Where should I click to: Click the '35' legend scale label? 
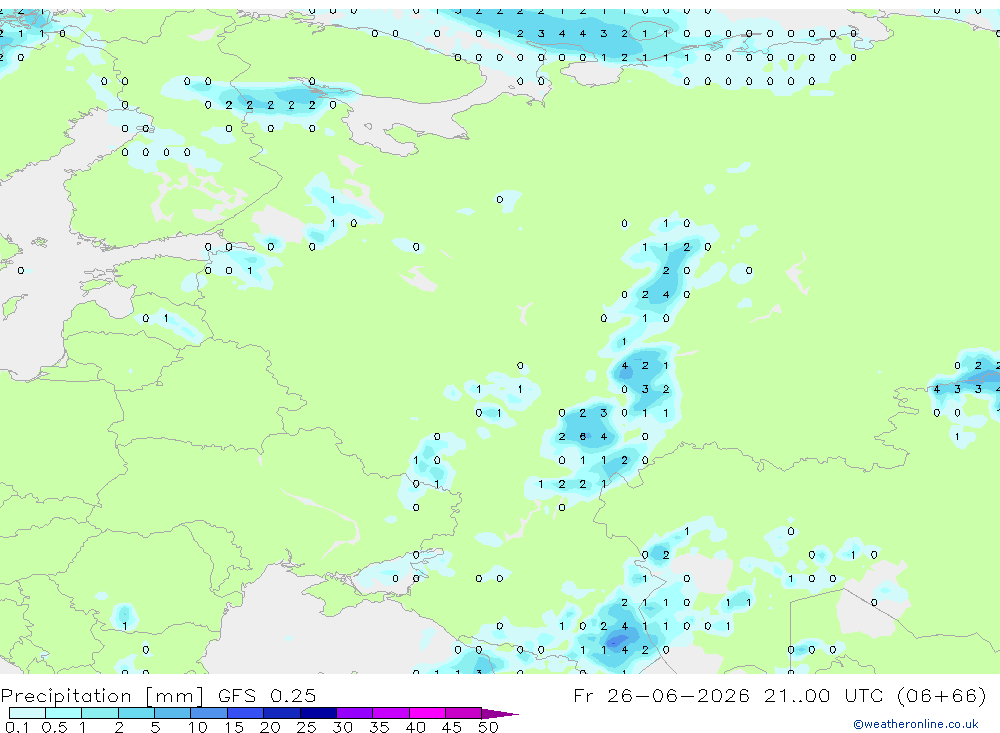(x=379, y=727)
